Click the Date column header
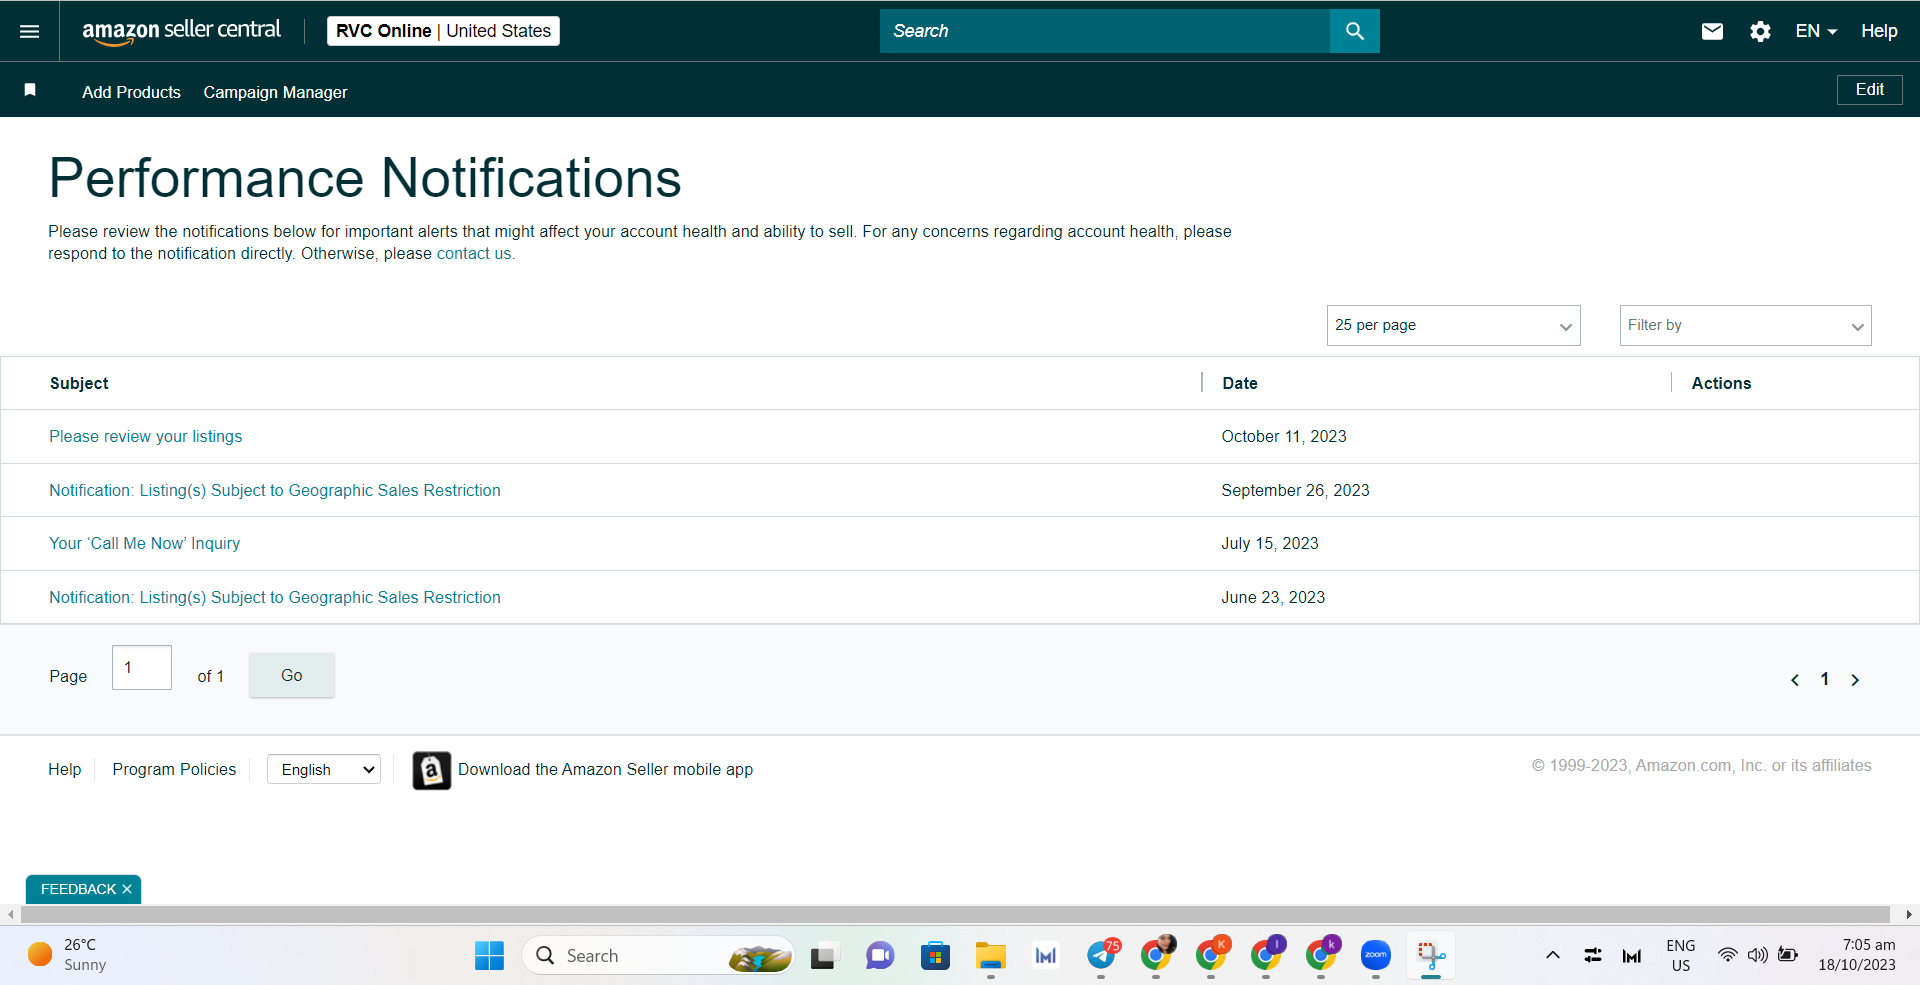The width and height of the screenshot is (1920, 985). click(1240, 384)
